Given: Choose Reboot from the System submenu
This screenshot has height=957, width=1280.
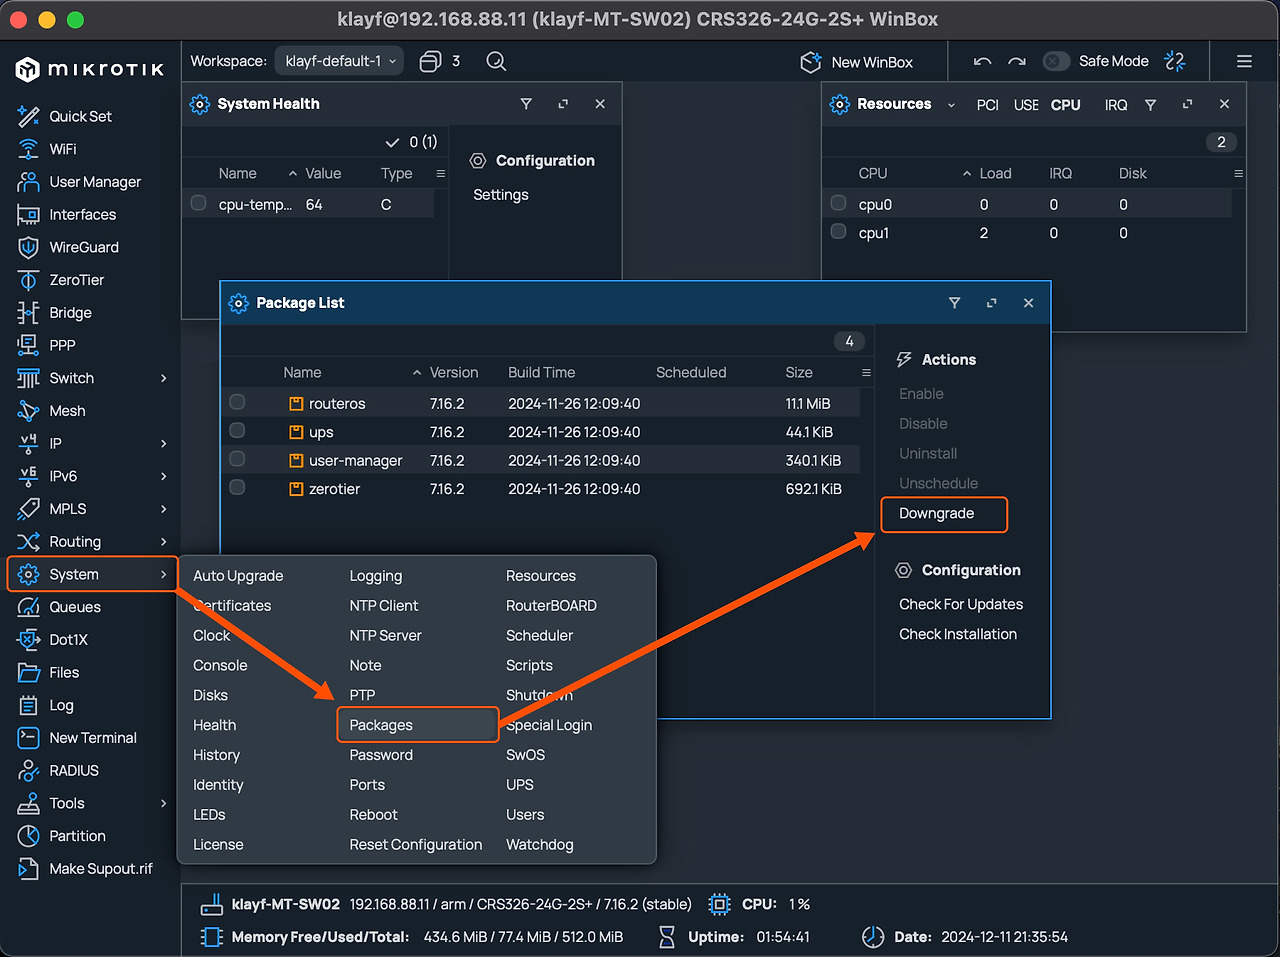Looking at the screenshot, I should pos(373,815).
